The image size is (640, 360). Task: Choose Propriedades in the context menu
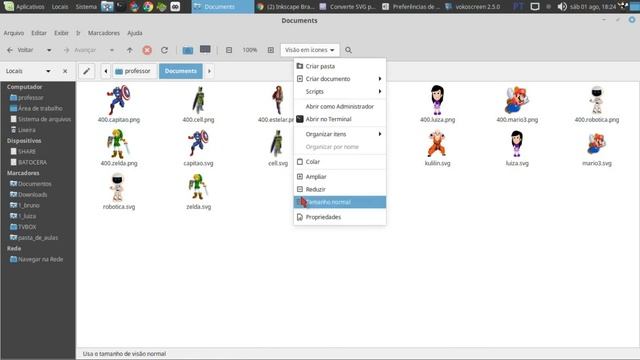(x=340, y=217)
